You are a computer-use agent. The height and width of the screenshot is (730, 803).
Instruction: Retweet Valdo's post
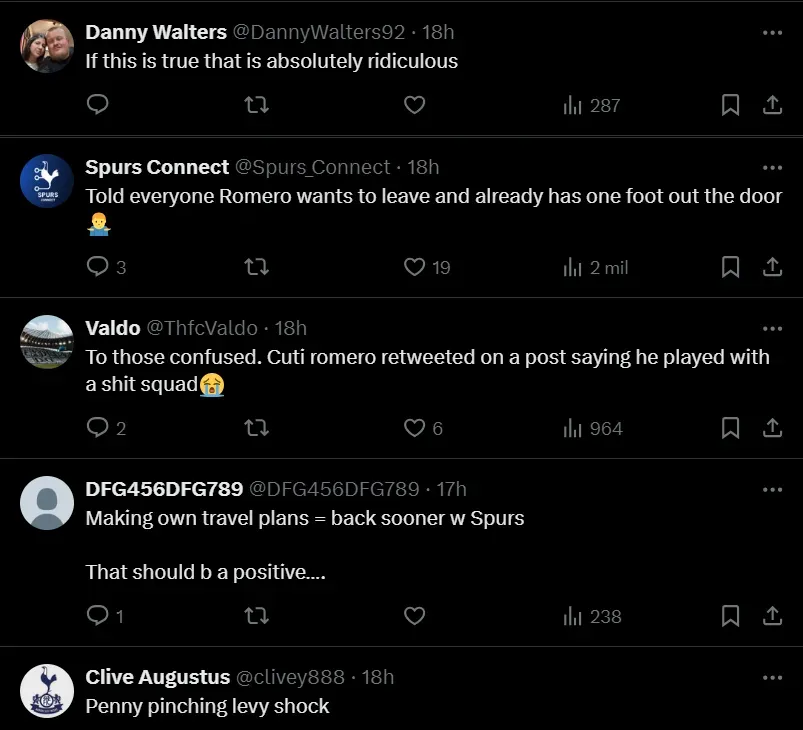tap(257, 428)
